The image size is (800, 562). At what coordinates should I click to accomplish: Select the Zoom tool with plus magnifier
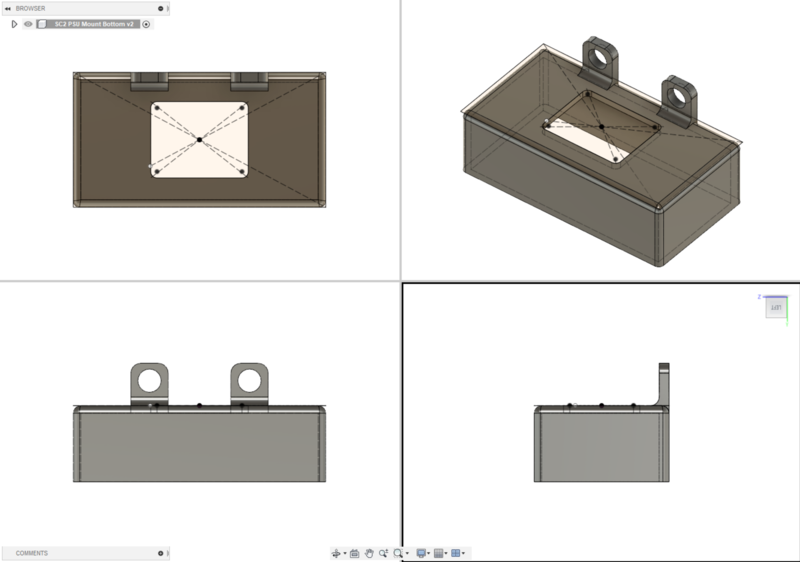[x=383, y=553]
